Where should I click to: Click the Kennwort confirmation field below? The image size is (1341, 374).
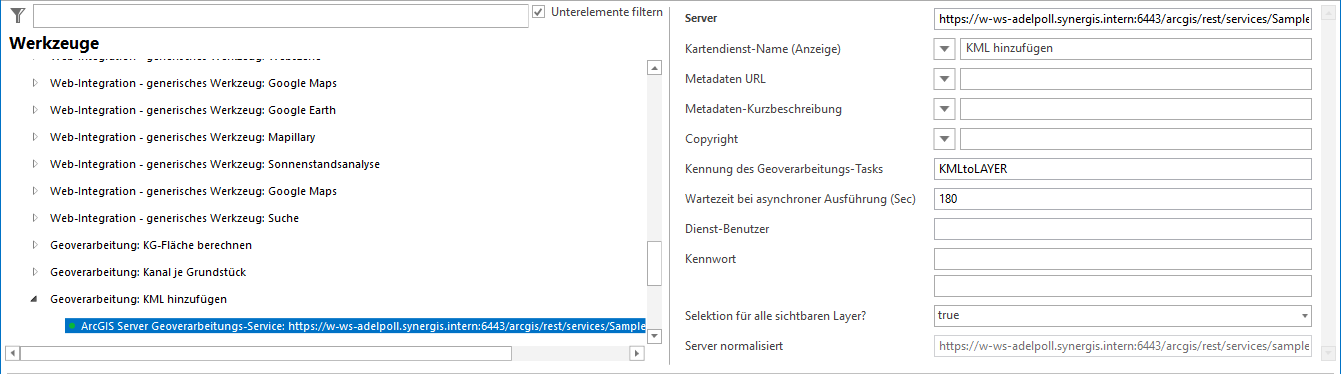pos(1122,286)
